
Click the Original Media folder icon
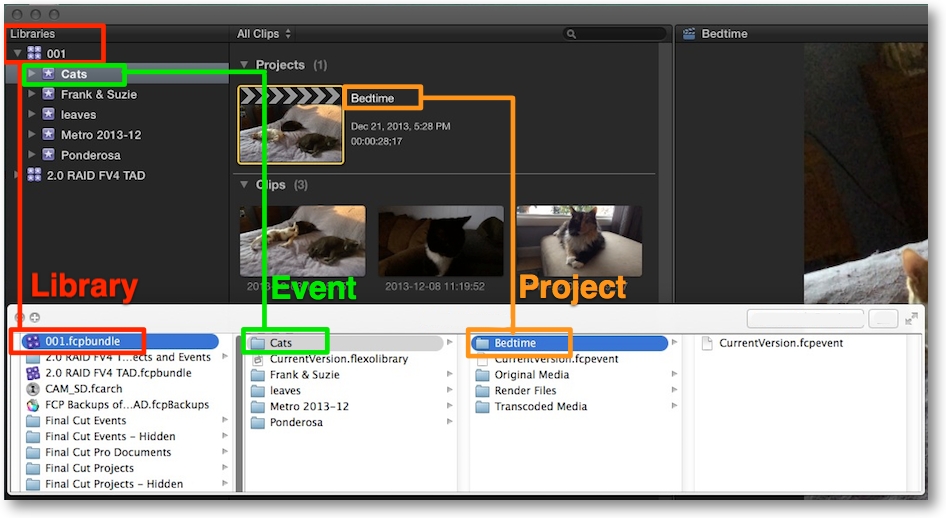483,375
